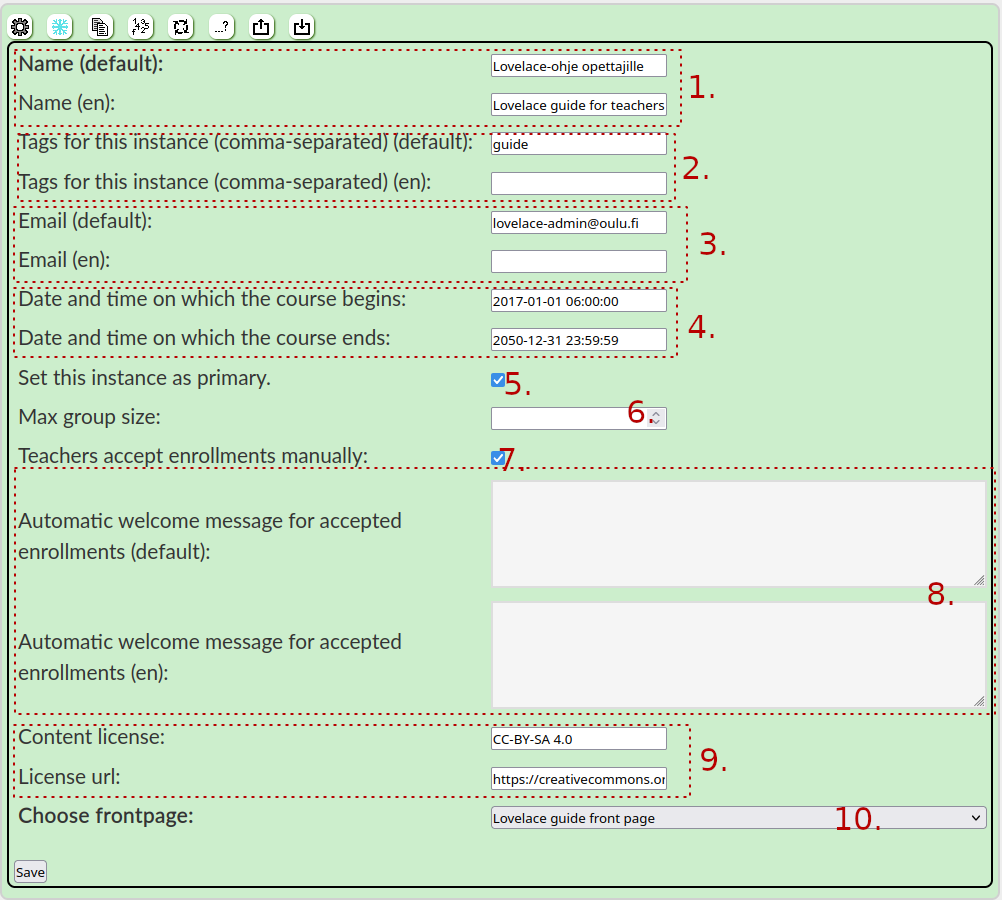
Task: Clone the instance using the copy icon
Action: (x=100, y=27)
